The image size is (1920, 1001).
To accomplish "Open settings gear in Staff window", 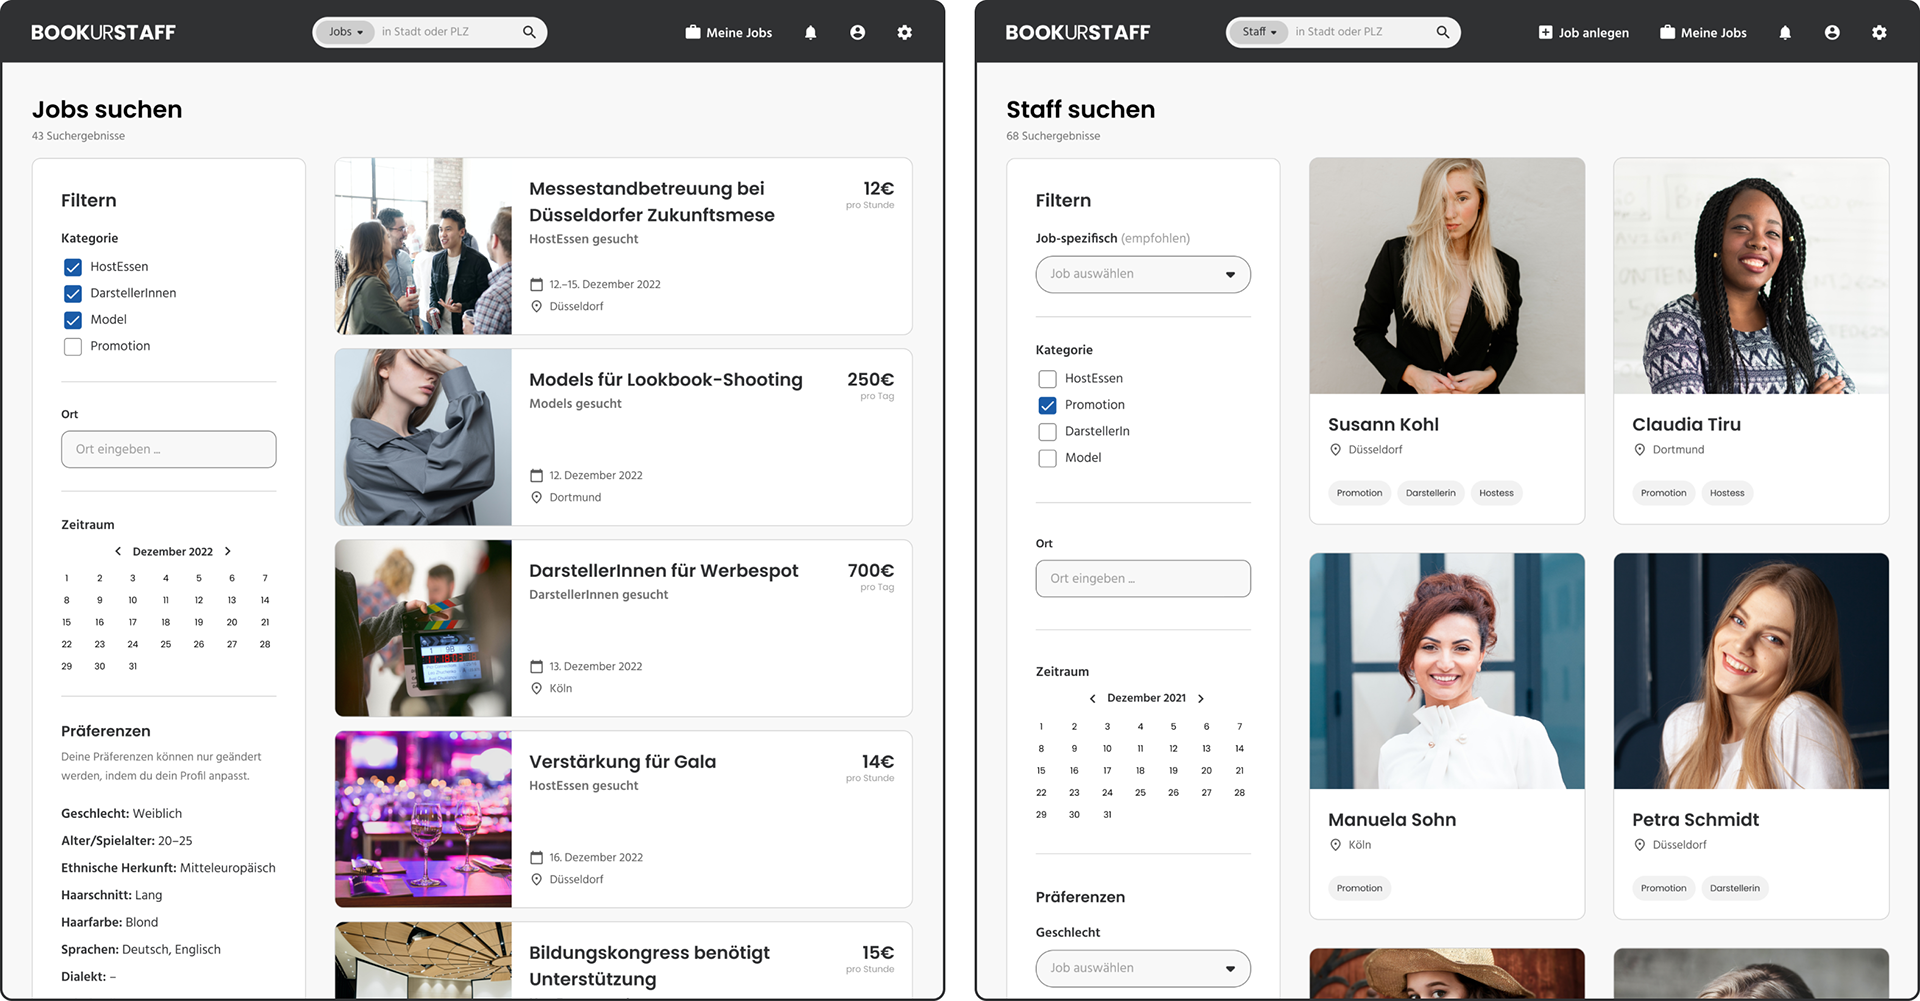I will click(x=1879, y=33).
